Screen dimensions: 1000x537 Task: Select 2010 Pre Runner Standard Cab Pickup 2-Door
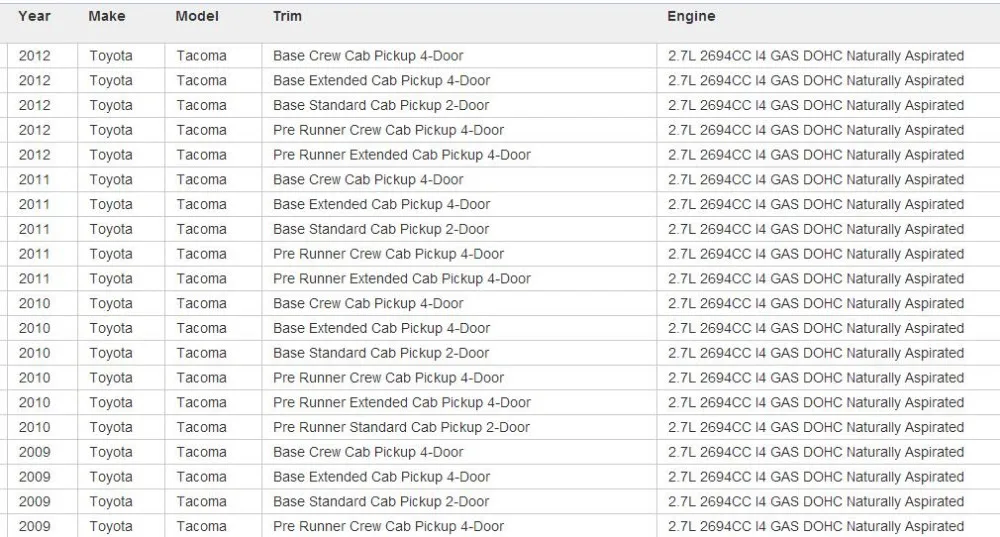click(x=401, y=428)
